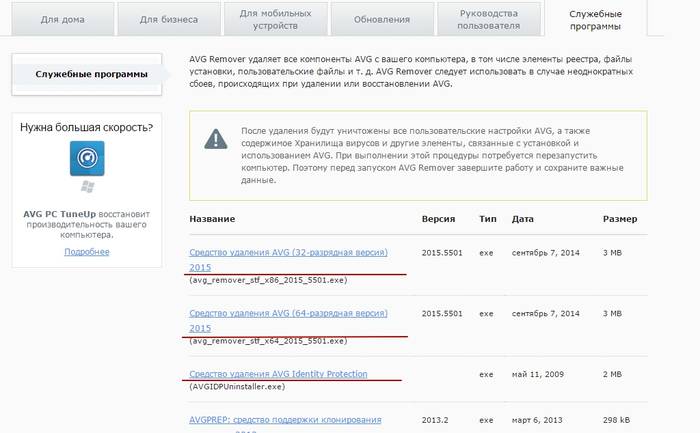This screenshot has height=433, width=700.
Task: Click version 2015.5501 in the 32-bit row
Action: point(442,253)
